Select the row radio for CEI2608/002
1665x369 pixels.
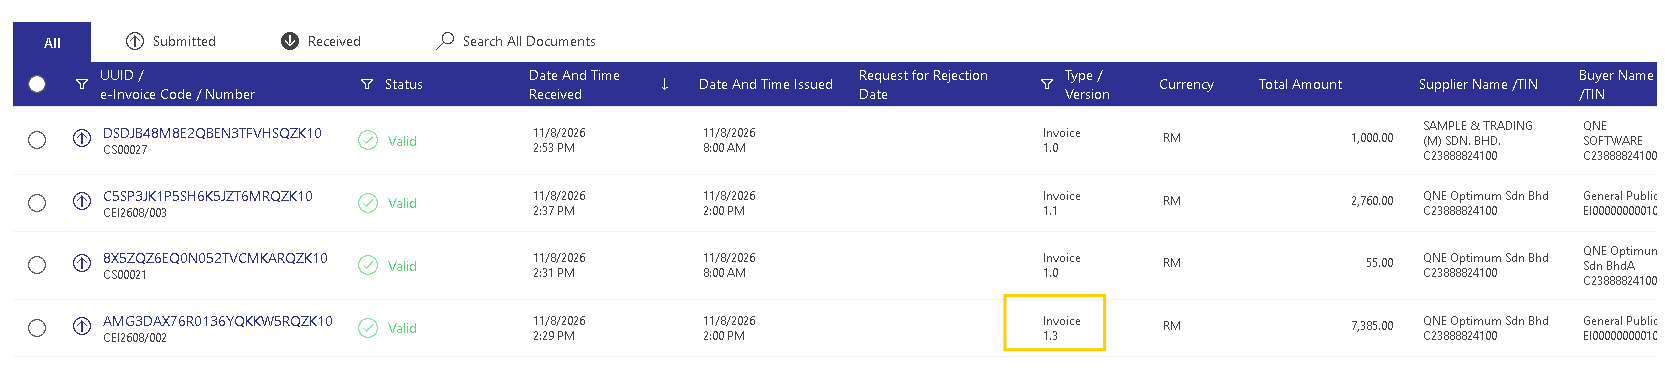[37, 328]
